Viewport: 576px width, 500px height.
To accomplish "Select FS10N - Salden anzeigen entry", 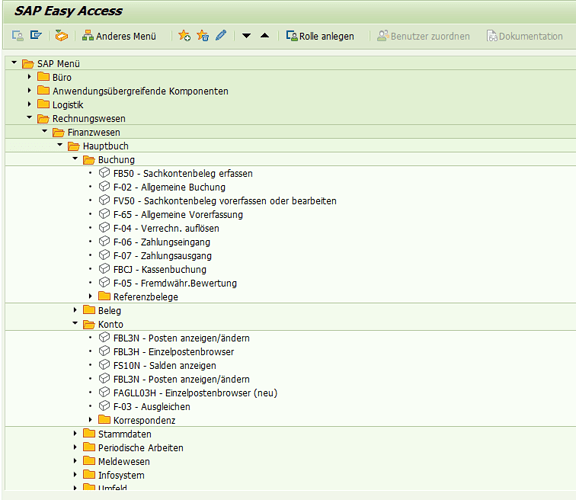I will tap(165, 366).
